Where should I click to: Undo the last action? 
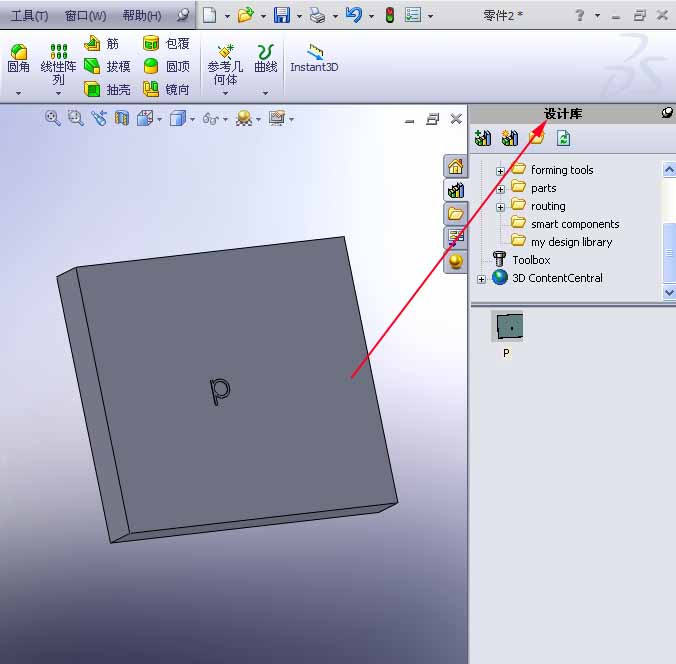coord(354,16)
